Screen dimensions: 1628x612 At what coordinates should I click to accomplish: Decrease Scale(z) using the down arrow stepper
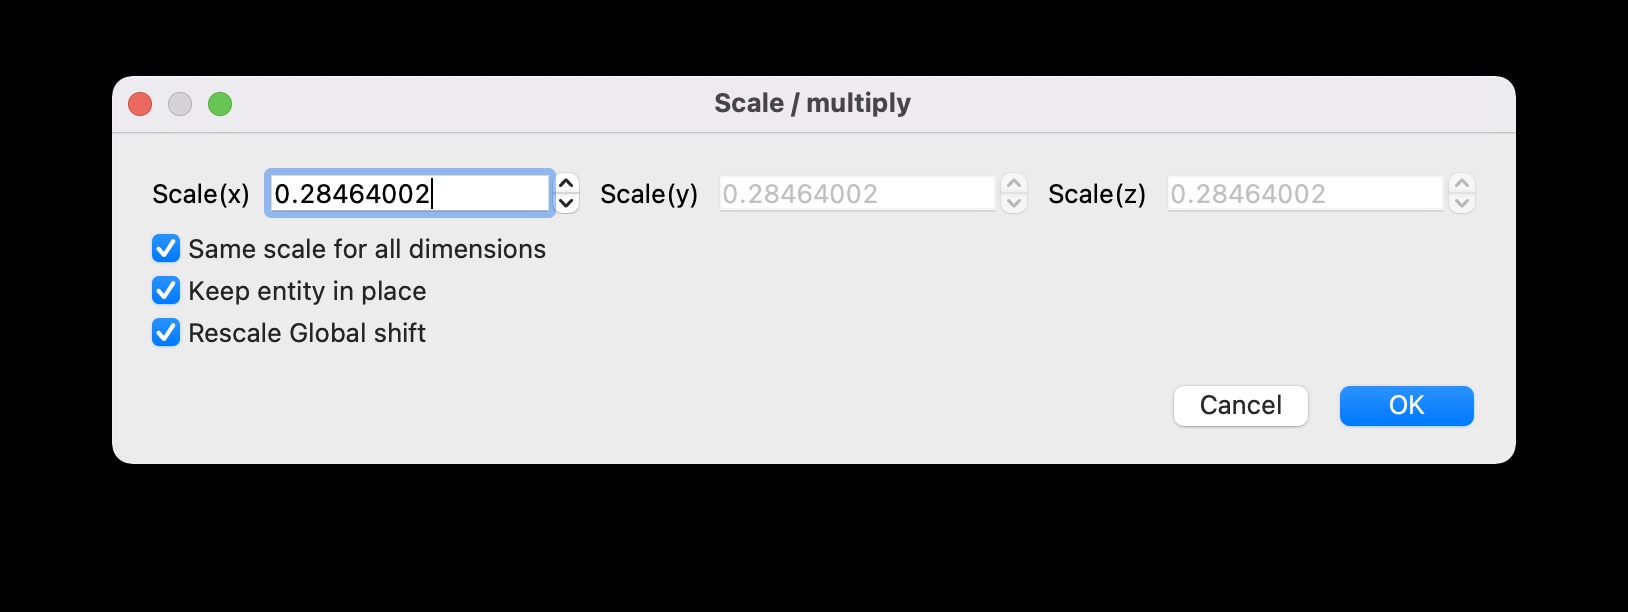1461,202
